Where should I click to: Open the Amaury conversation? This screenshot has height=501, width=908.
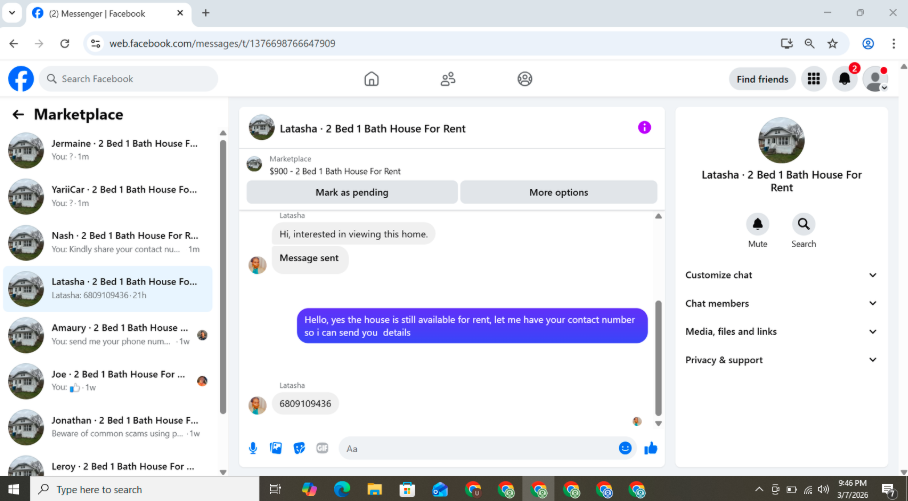108,335
